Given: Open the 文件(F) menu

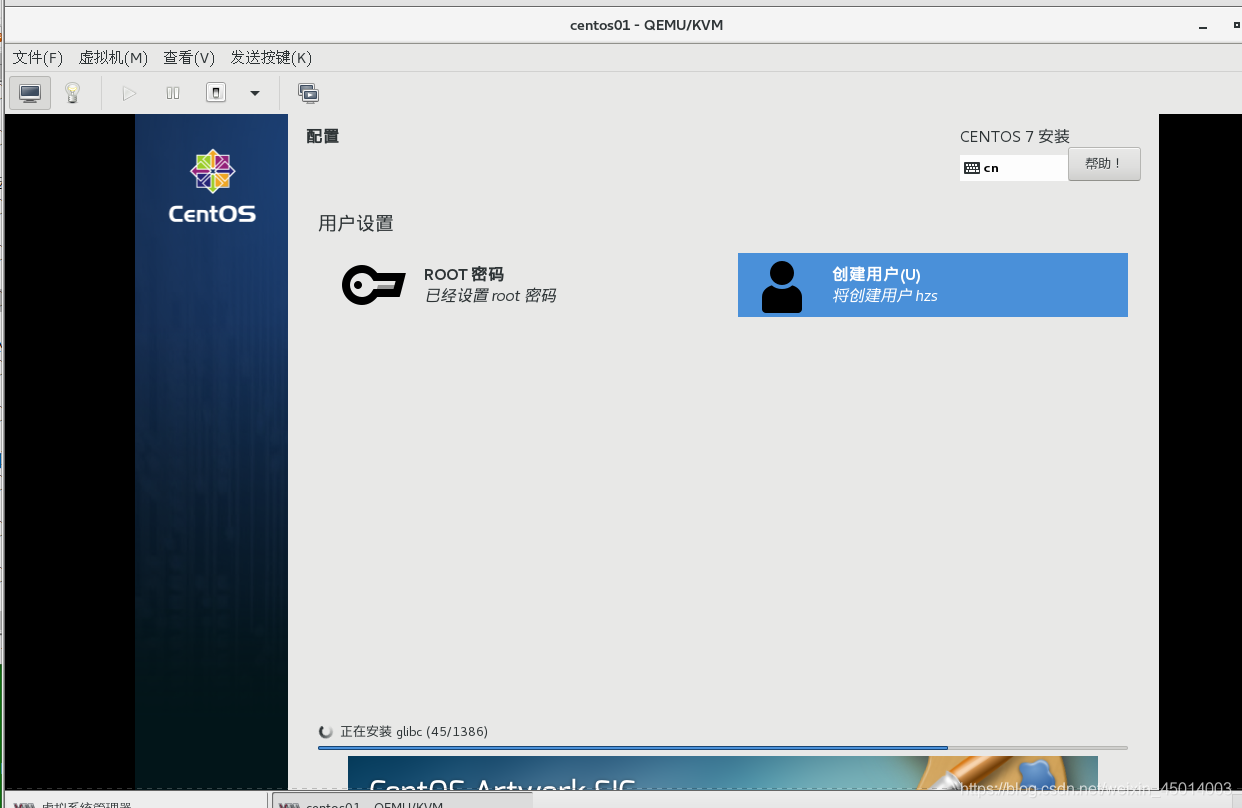Looking at the screenshot, I should [38, 58].
